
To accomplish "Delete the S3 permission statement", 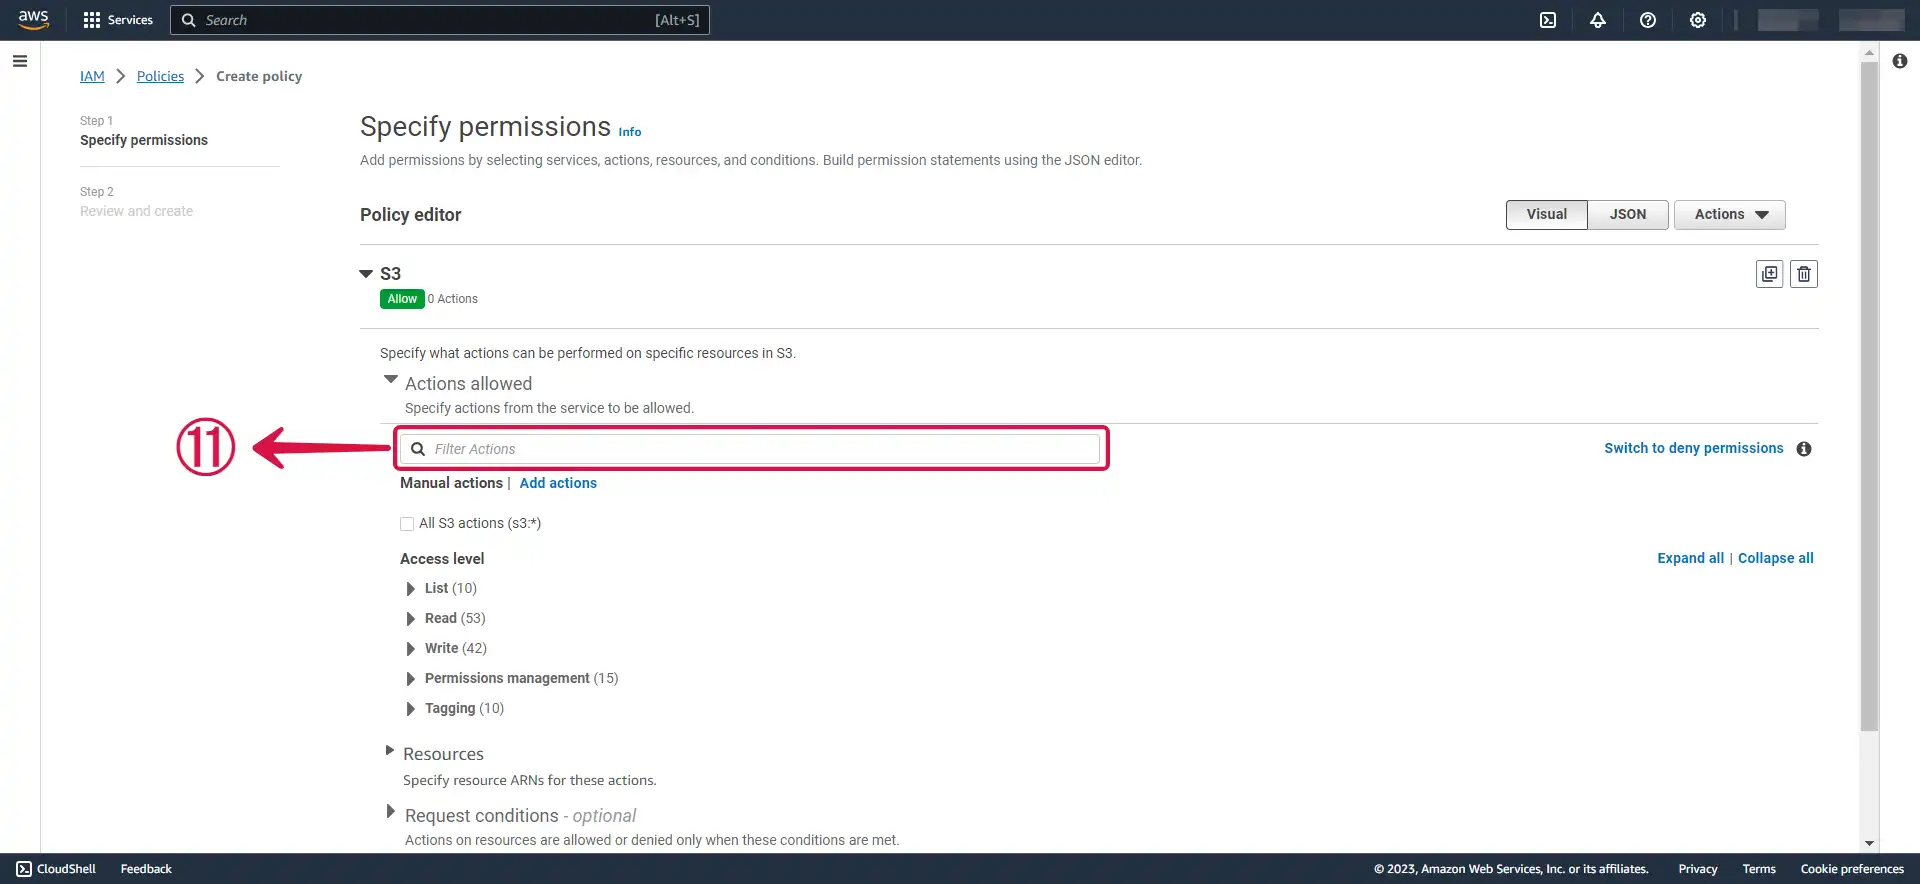I will pos(1804,274).
